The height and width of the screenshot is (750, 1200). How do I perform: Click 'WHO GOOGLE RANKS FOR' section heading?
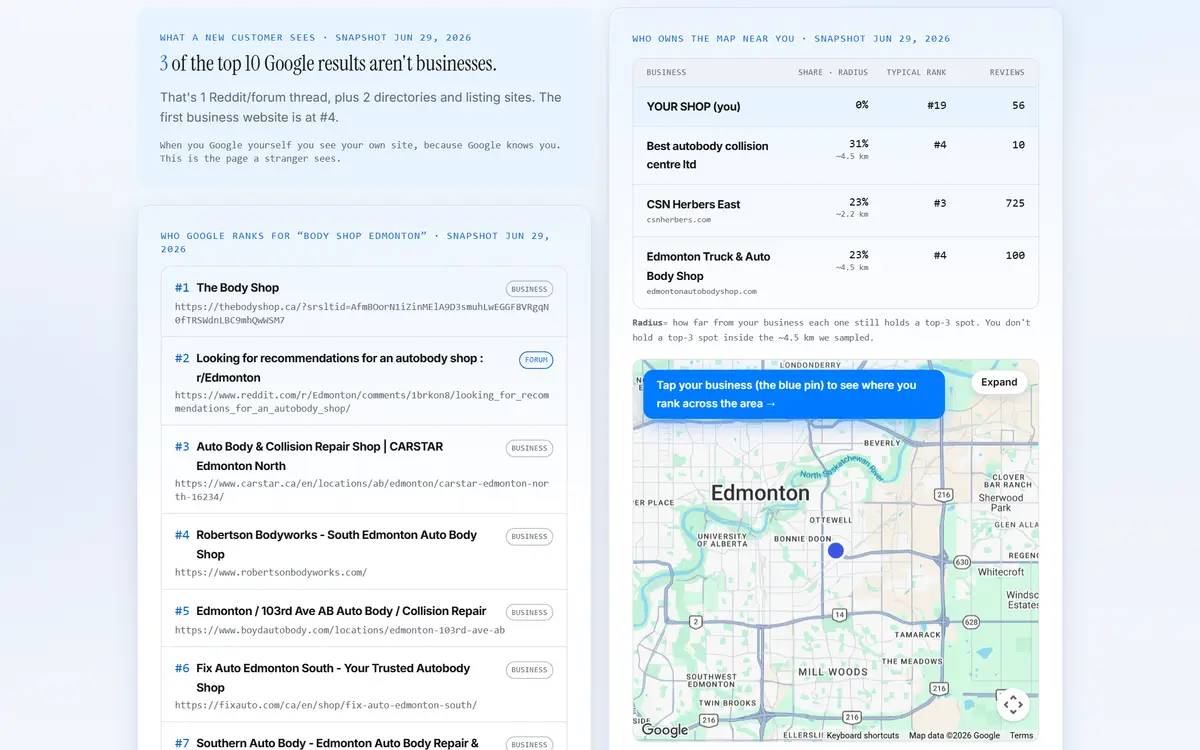point(355,242)
